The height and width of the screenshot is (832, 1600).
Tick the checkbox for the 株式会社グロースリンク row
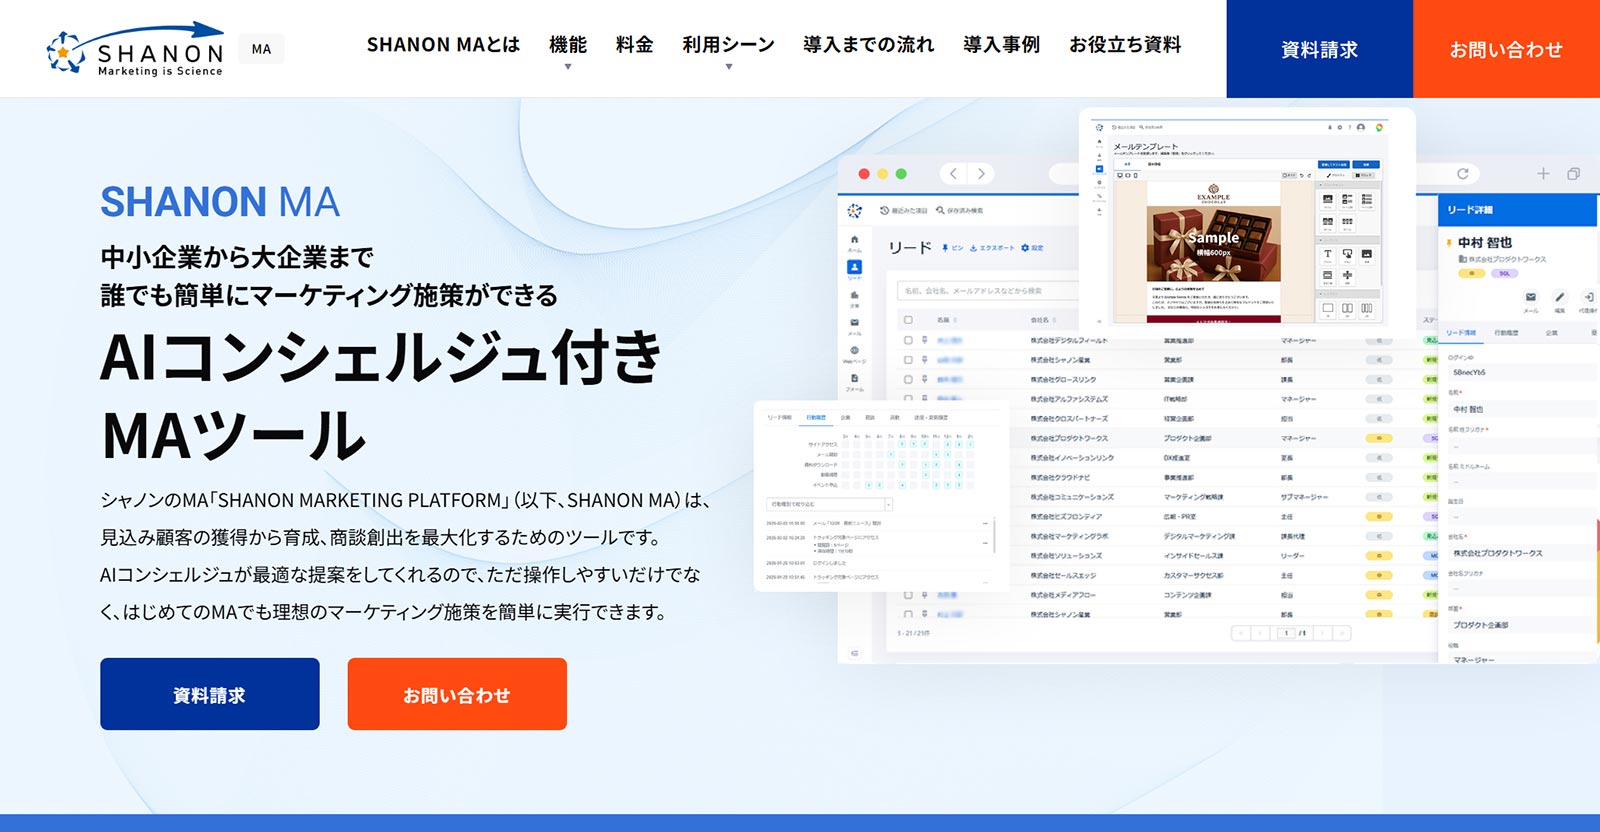[x=908, y=380]
